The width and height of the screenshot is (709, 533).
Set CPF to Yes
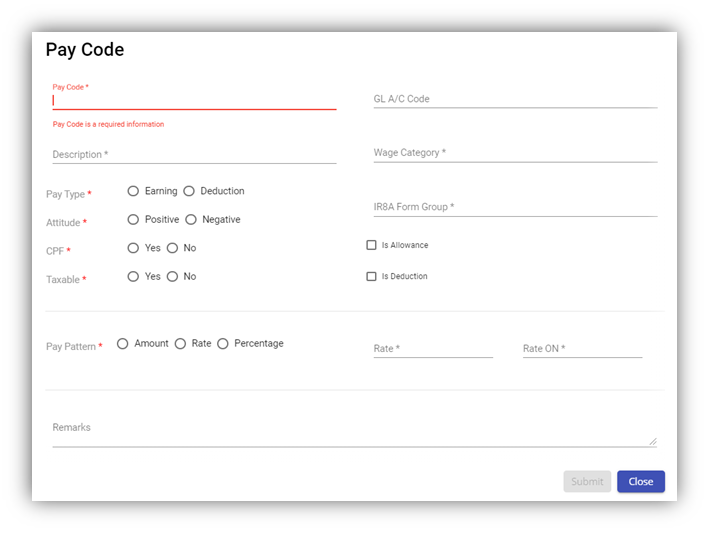coord(134,248)
